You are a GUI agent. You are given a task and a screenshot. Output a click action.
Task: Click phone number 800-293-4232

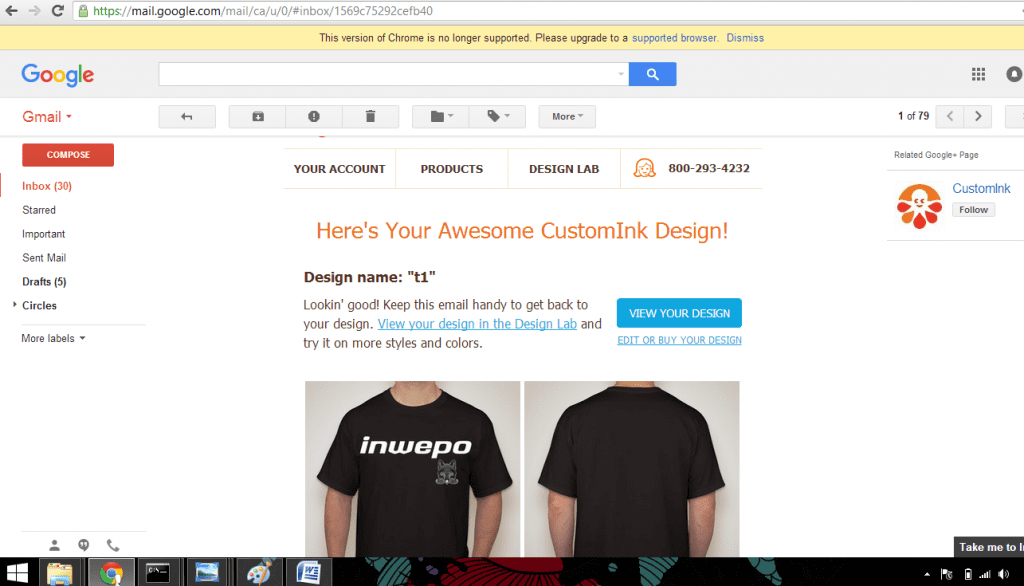[x=709, y=169]
